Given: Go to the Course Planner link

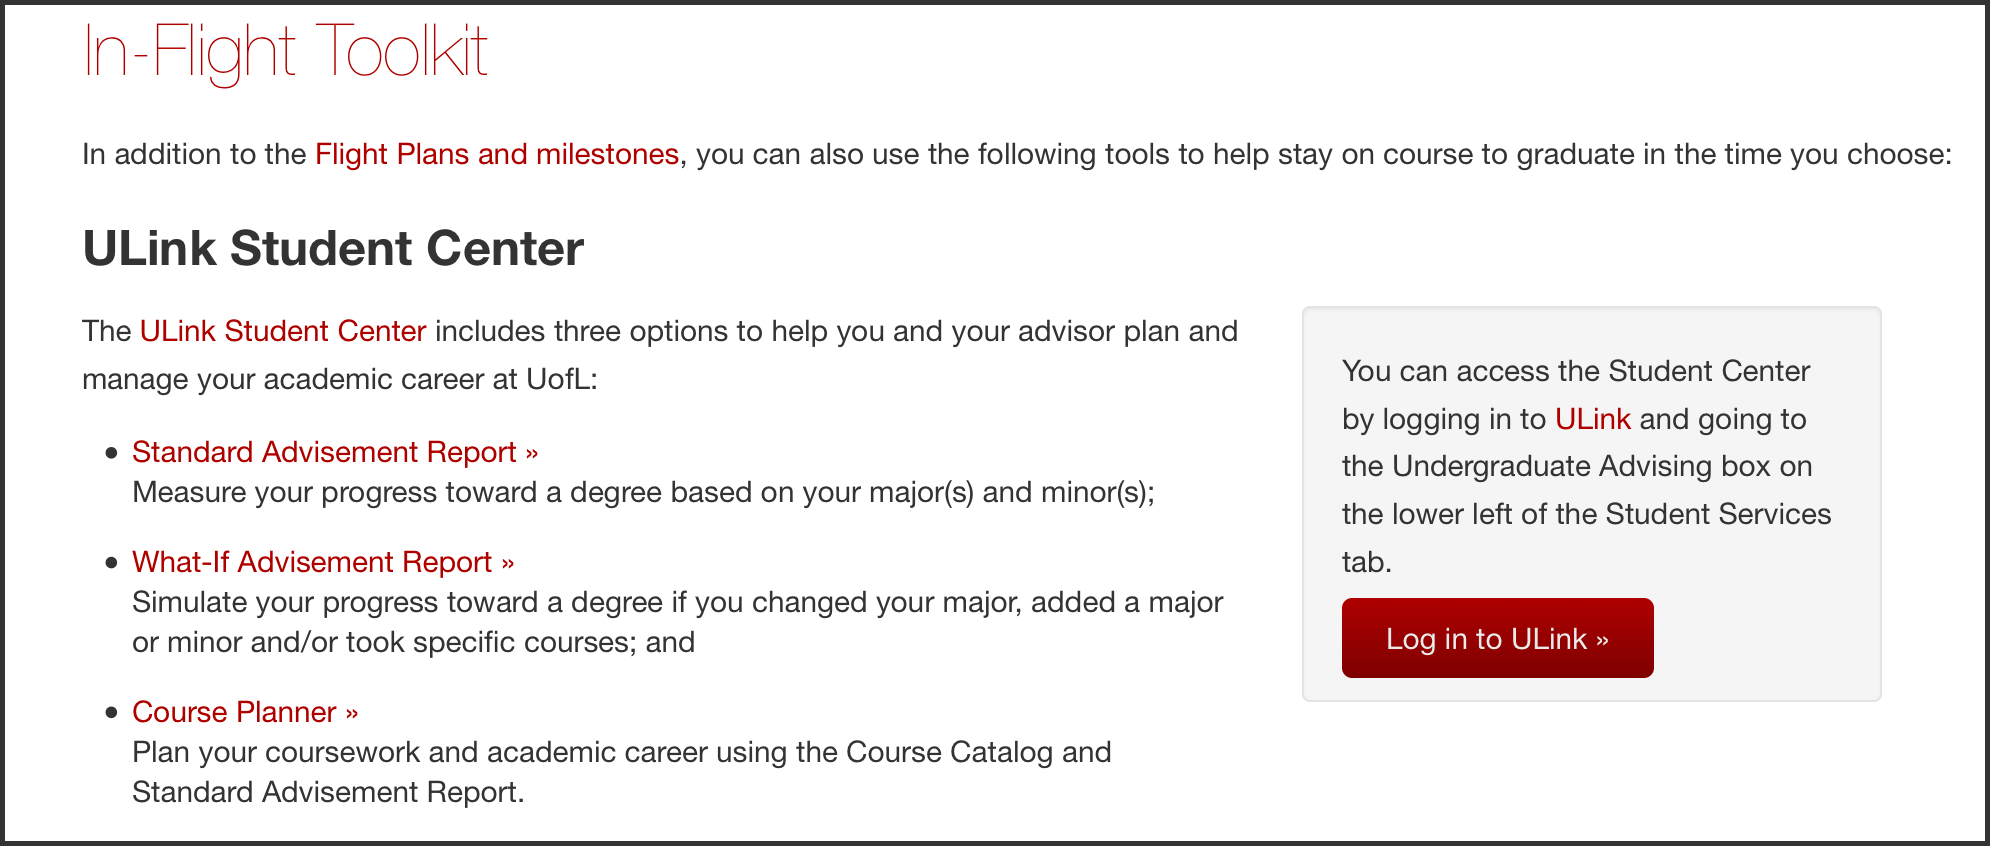Looking at the screenshot, I should [x=244, y=712].
